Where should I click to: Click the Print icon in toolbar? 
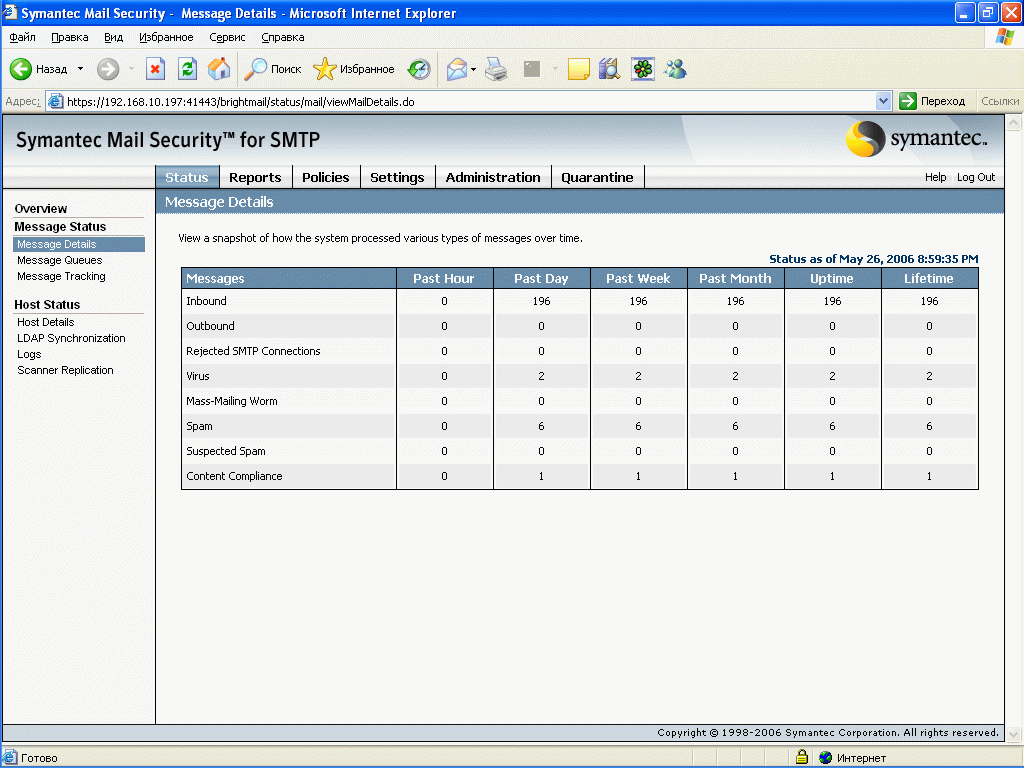tap(496, 69)
